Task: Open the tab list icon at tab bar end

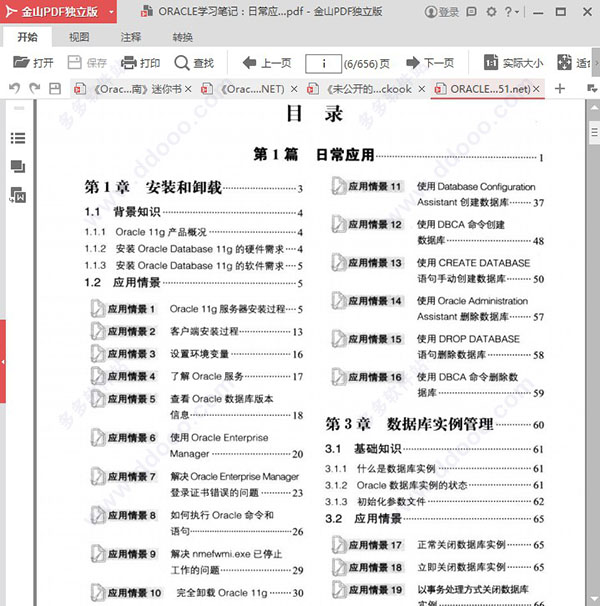Action: [x=592, y=89]
